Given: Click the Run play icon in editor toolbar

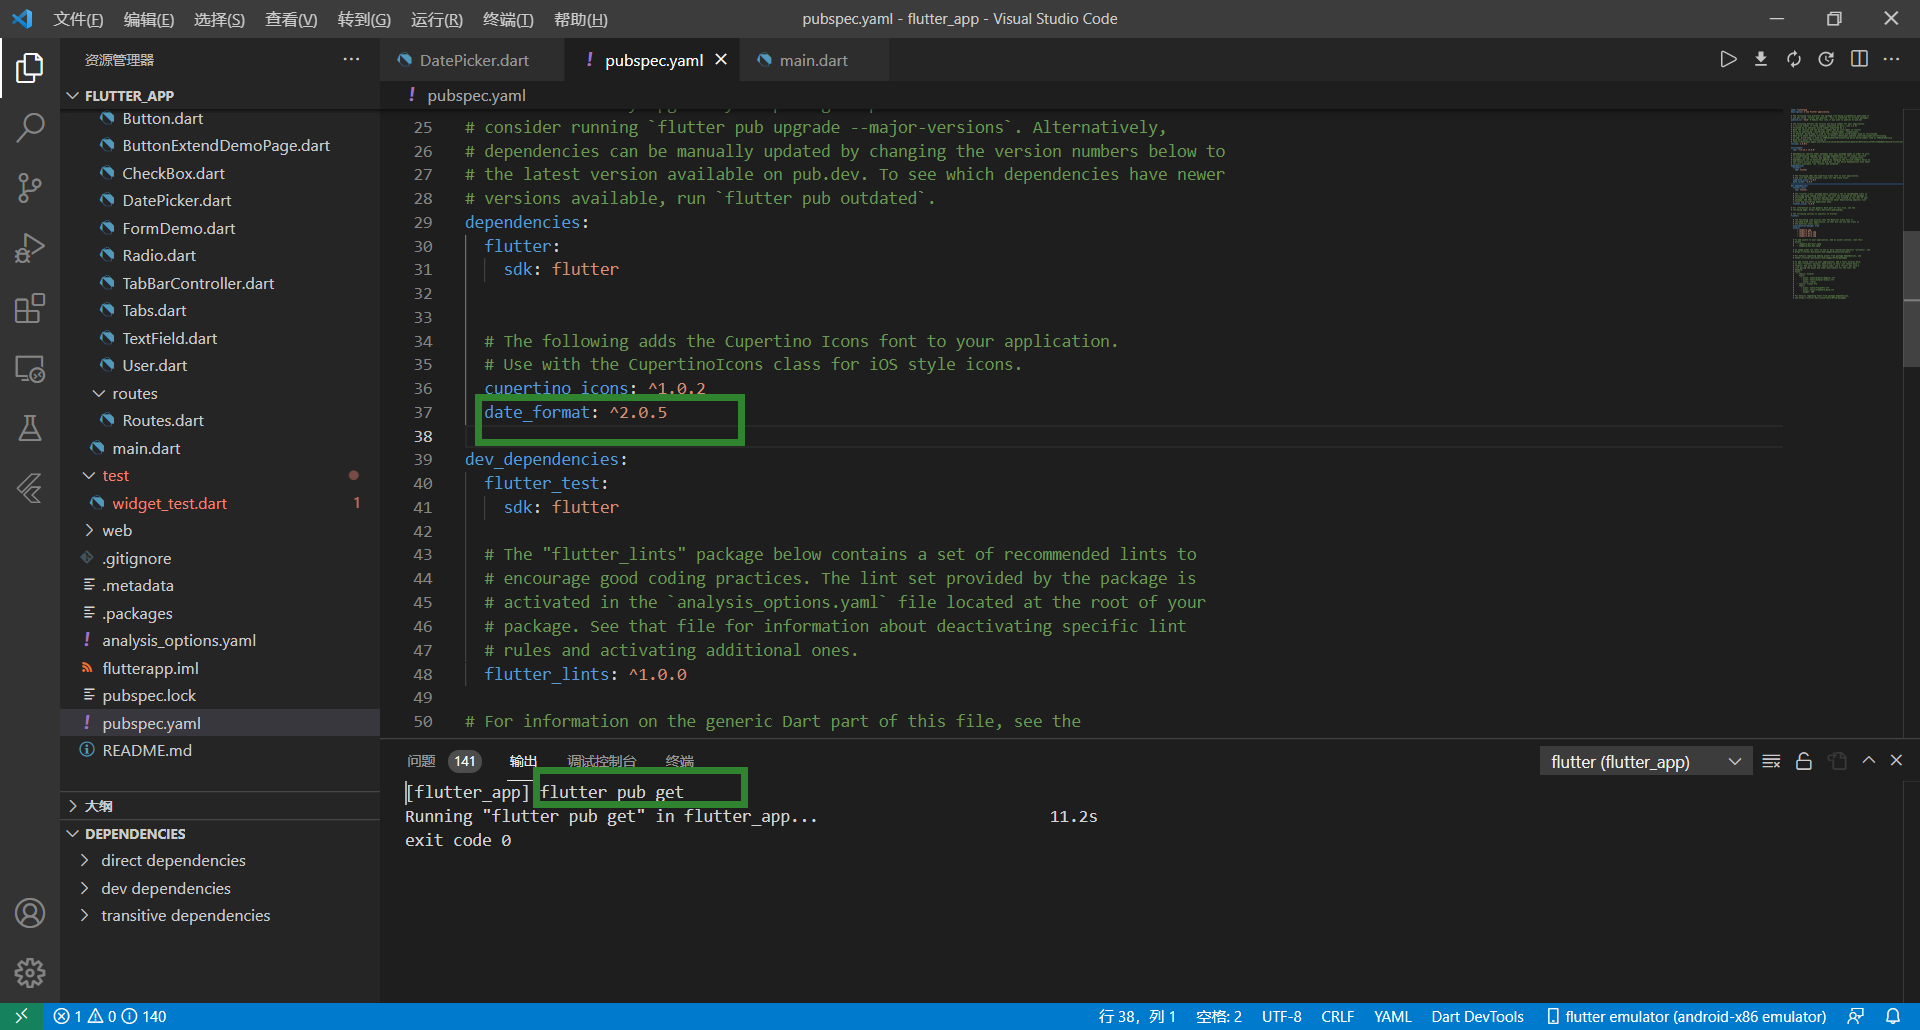Looking at the screenshot, I should 1728,59.
